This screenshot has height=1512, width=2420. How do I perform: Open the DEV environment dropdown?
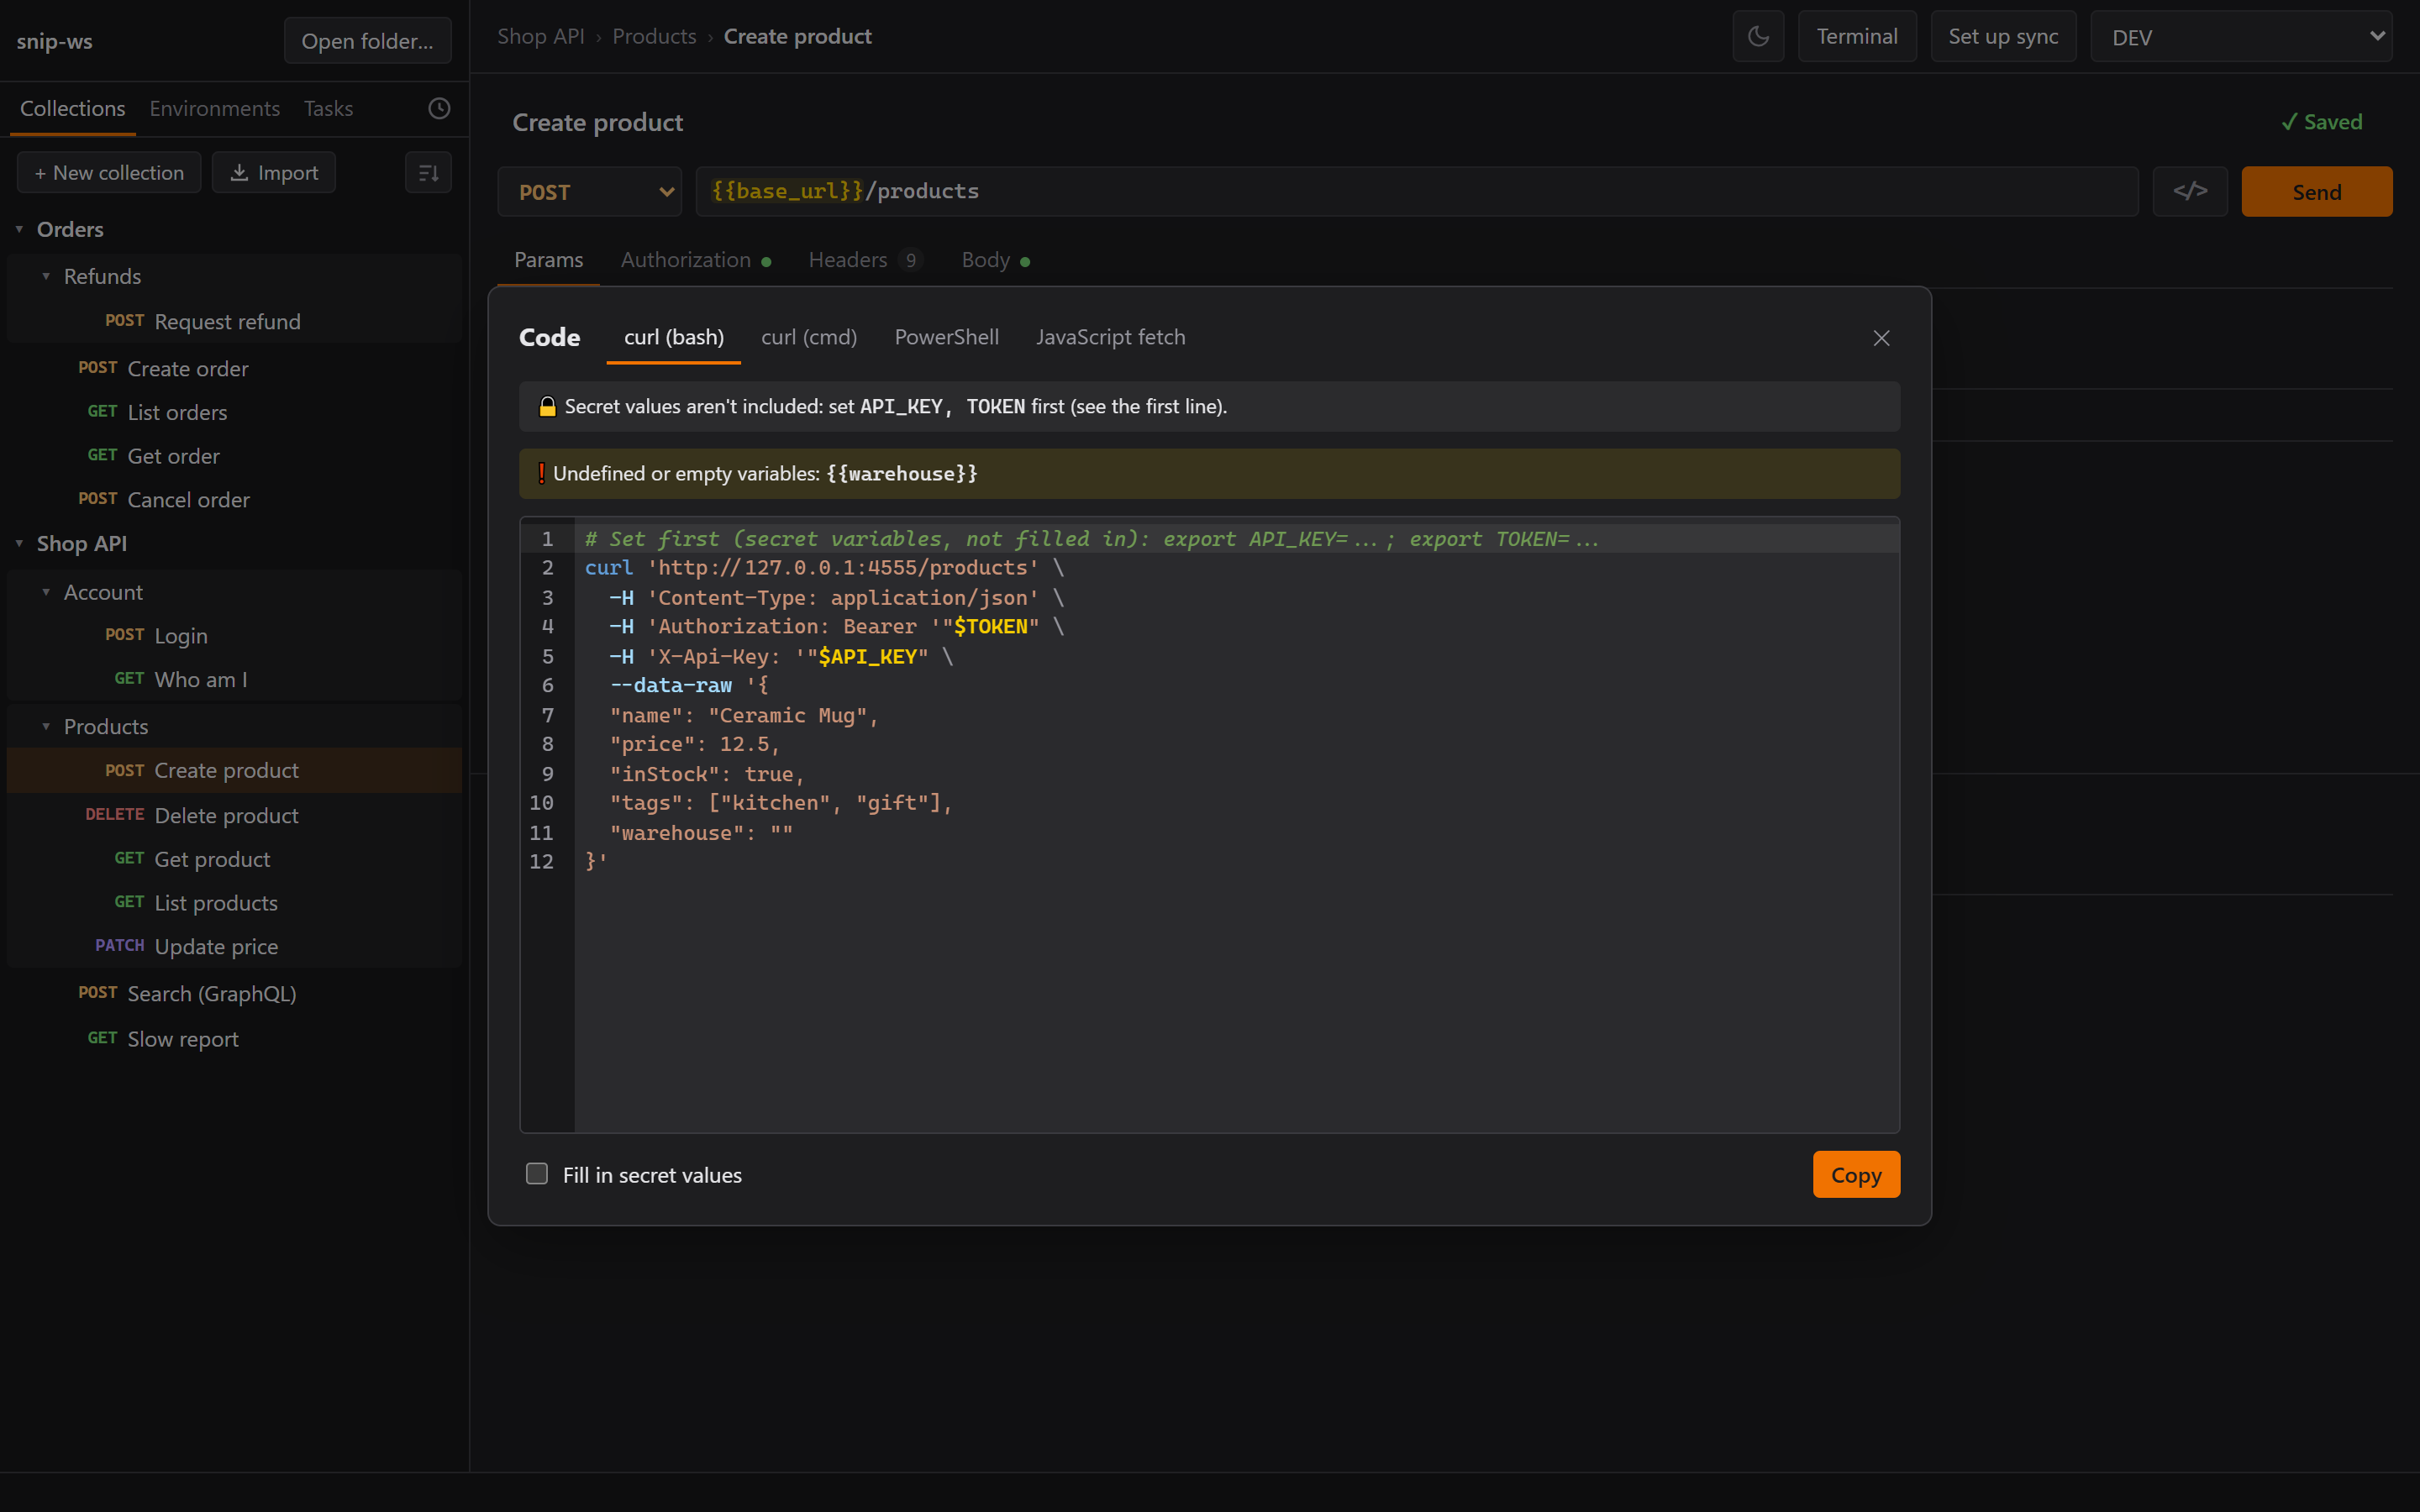[x=2241, y=37]
